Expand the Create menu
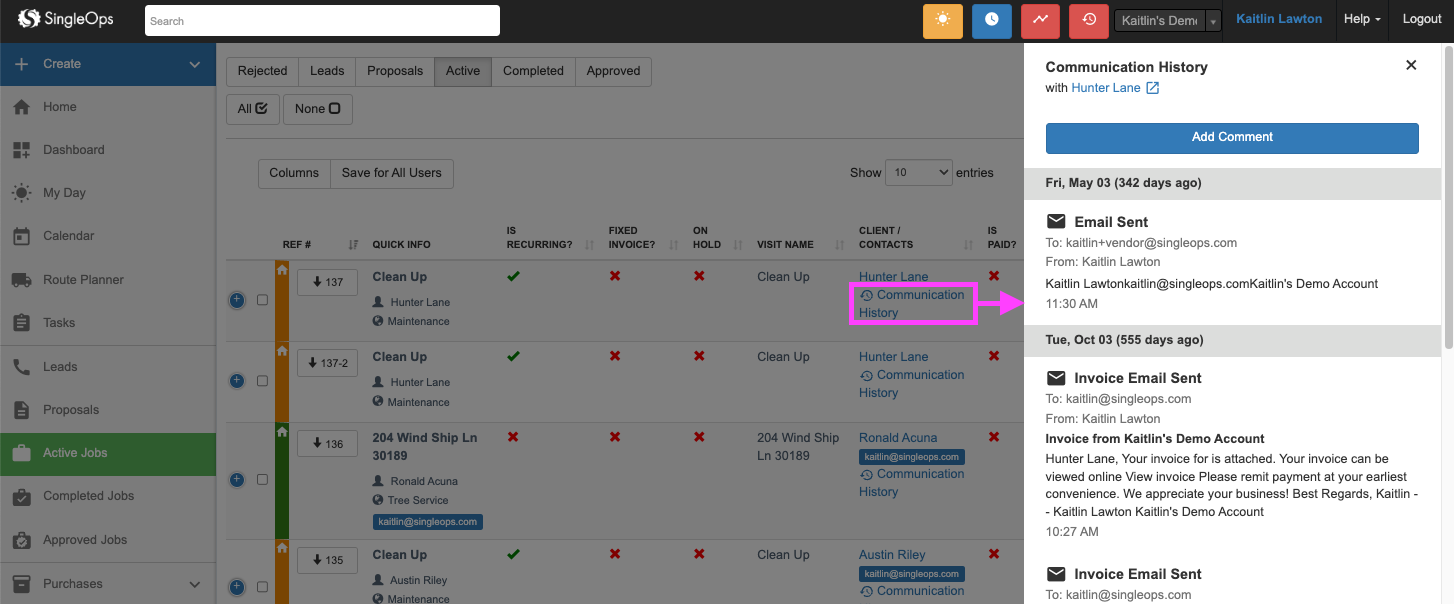Viewport: 1454px width, 604px height. point(107,64)
